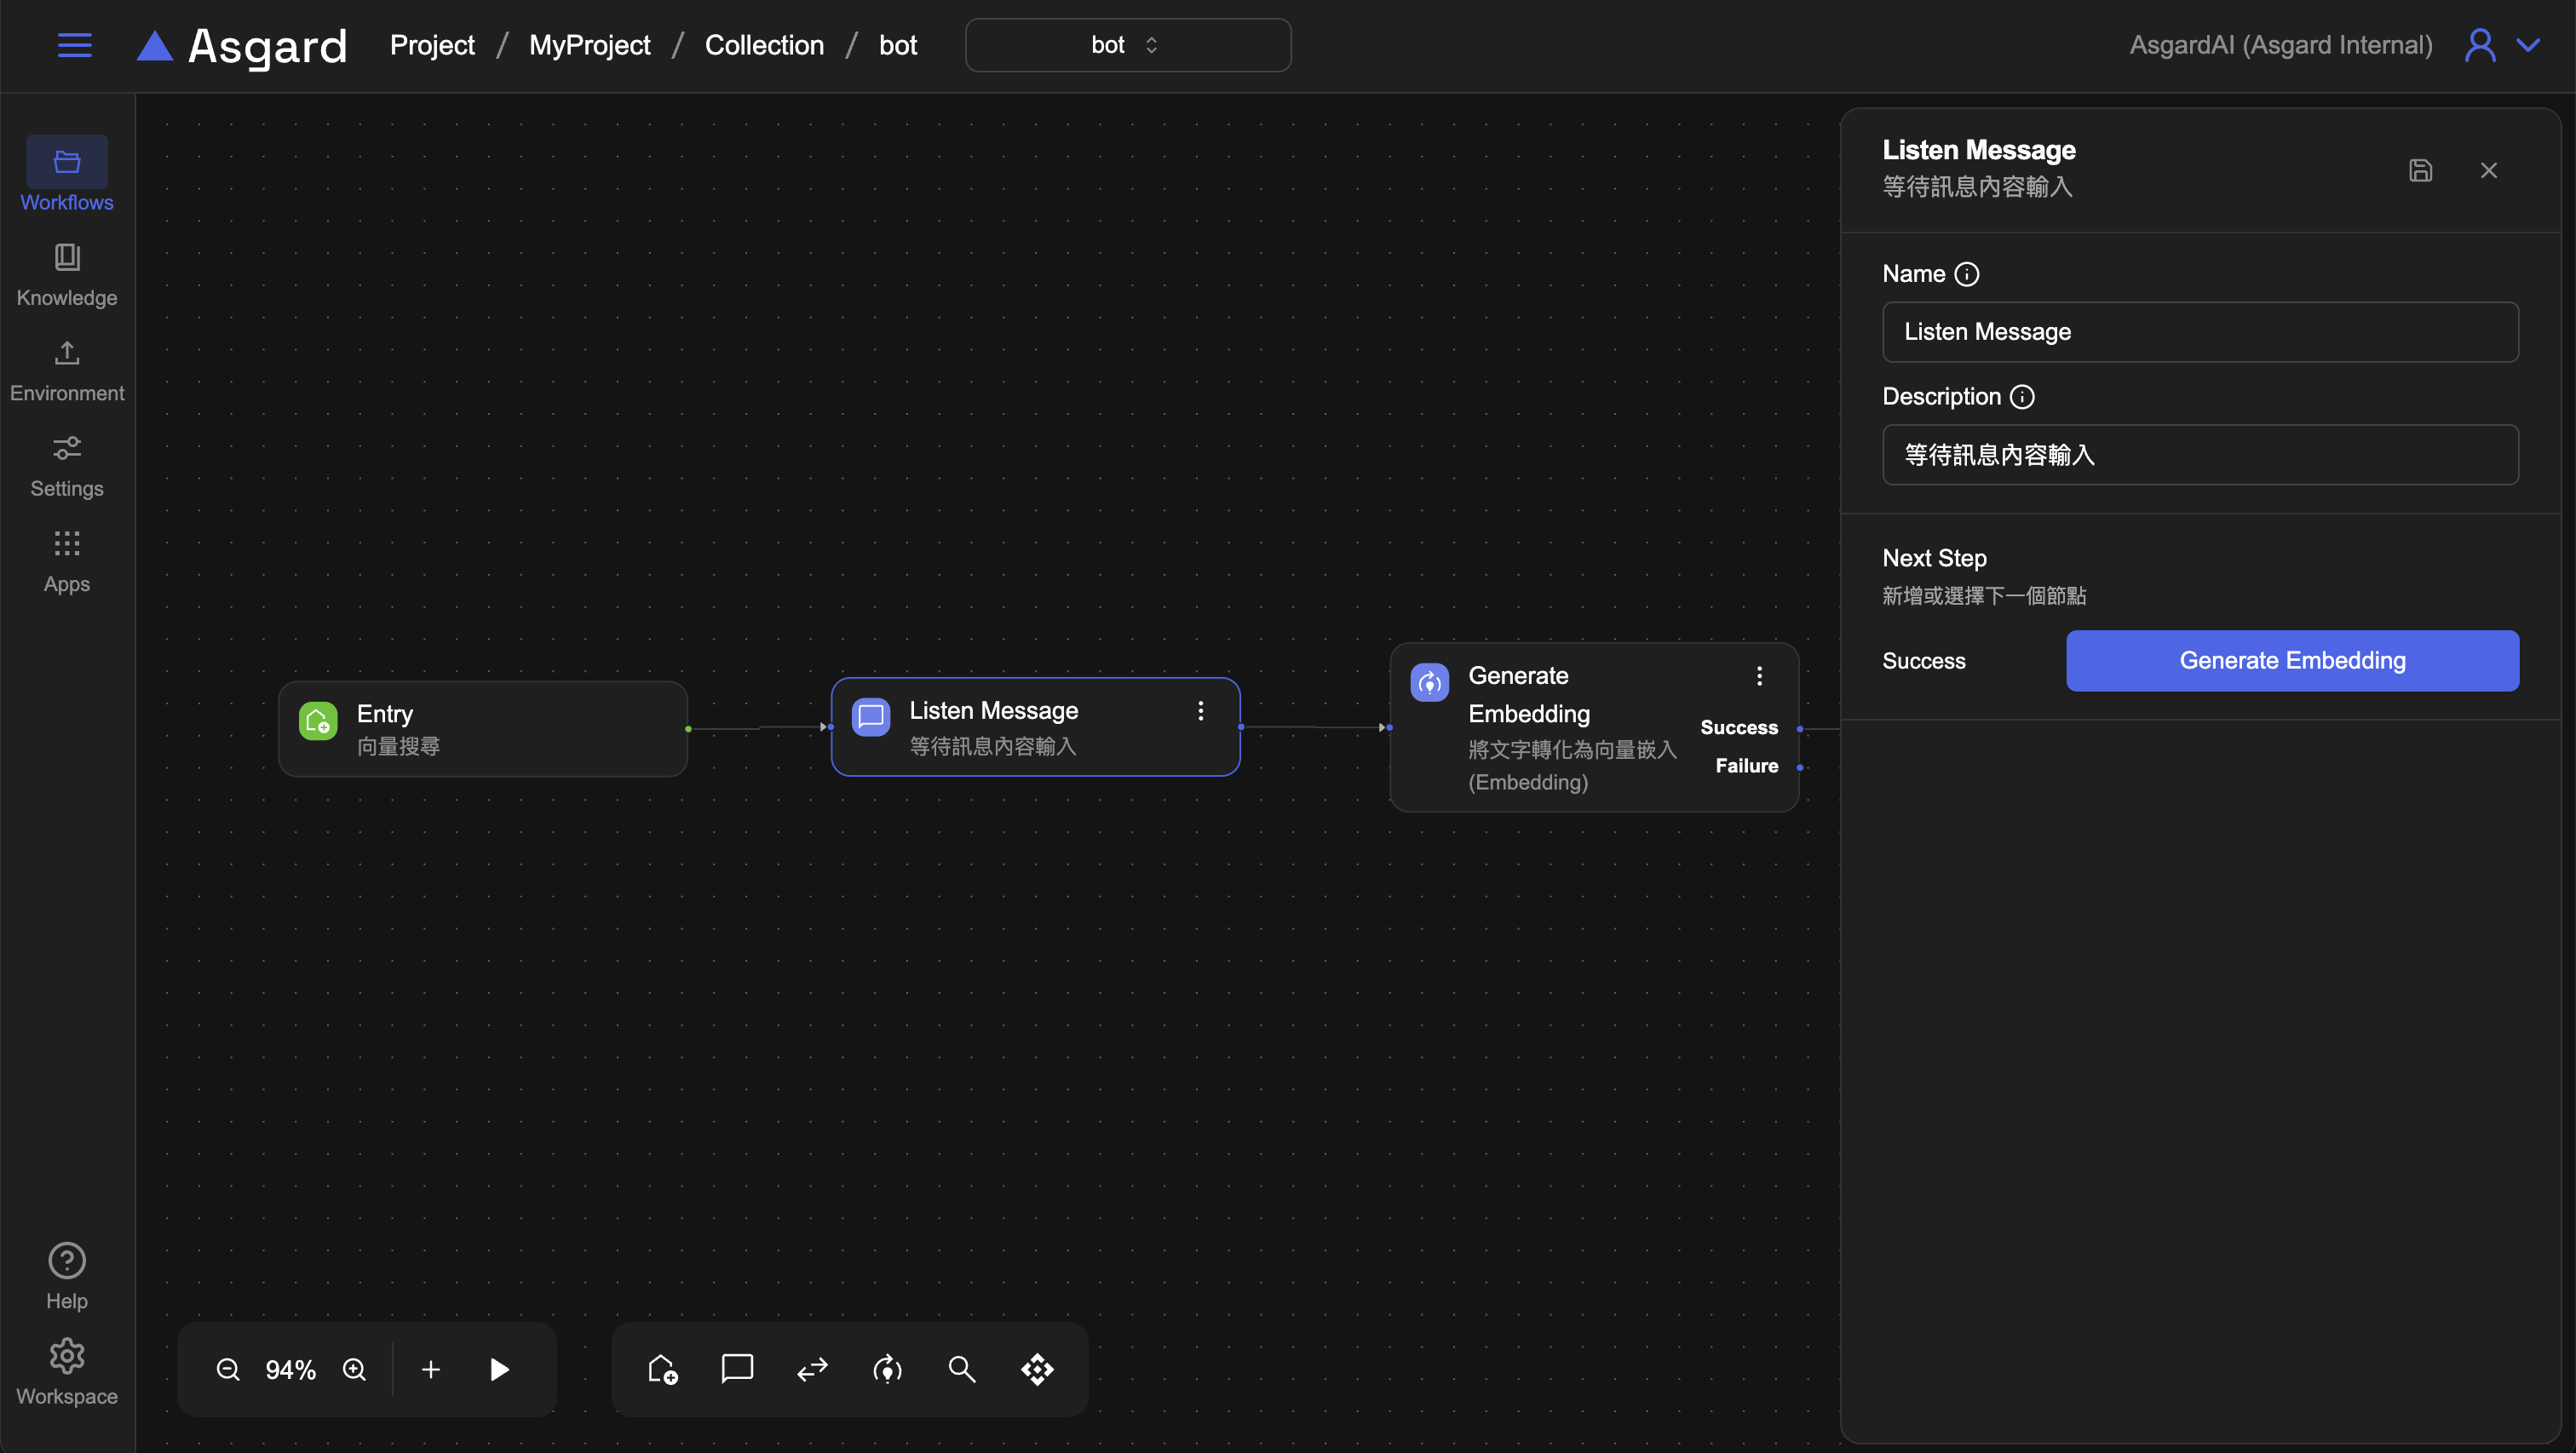Click the zoom in magnifier icon
The width and height of the screenshot is (2576, 1453).
(x=354, y=1369)
